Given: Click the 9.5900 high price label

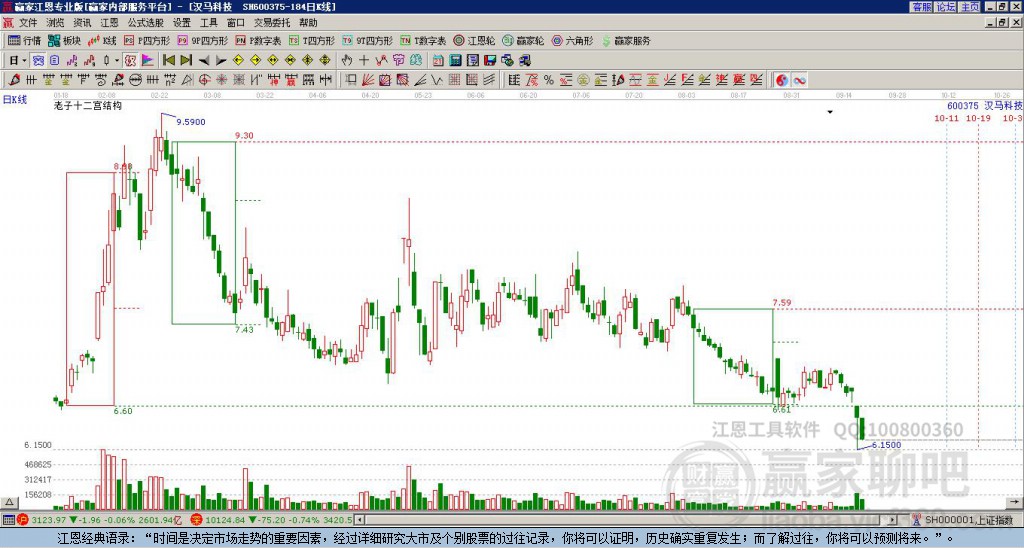Looking at the screenshot, I should point(191,122).
